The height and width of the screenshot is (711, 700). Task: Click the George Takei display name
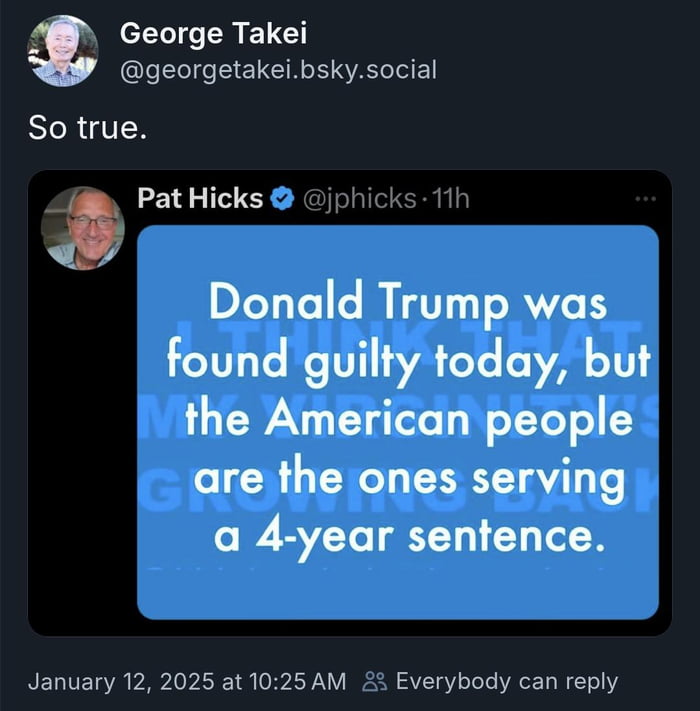pos(213,34)
